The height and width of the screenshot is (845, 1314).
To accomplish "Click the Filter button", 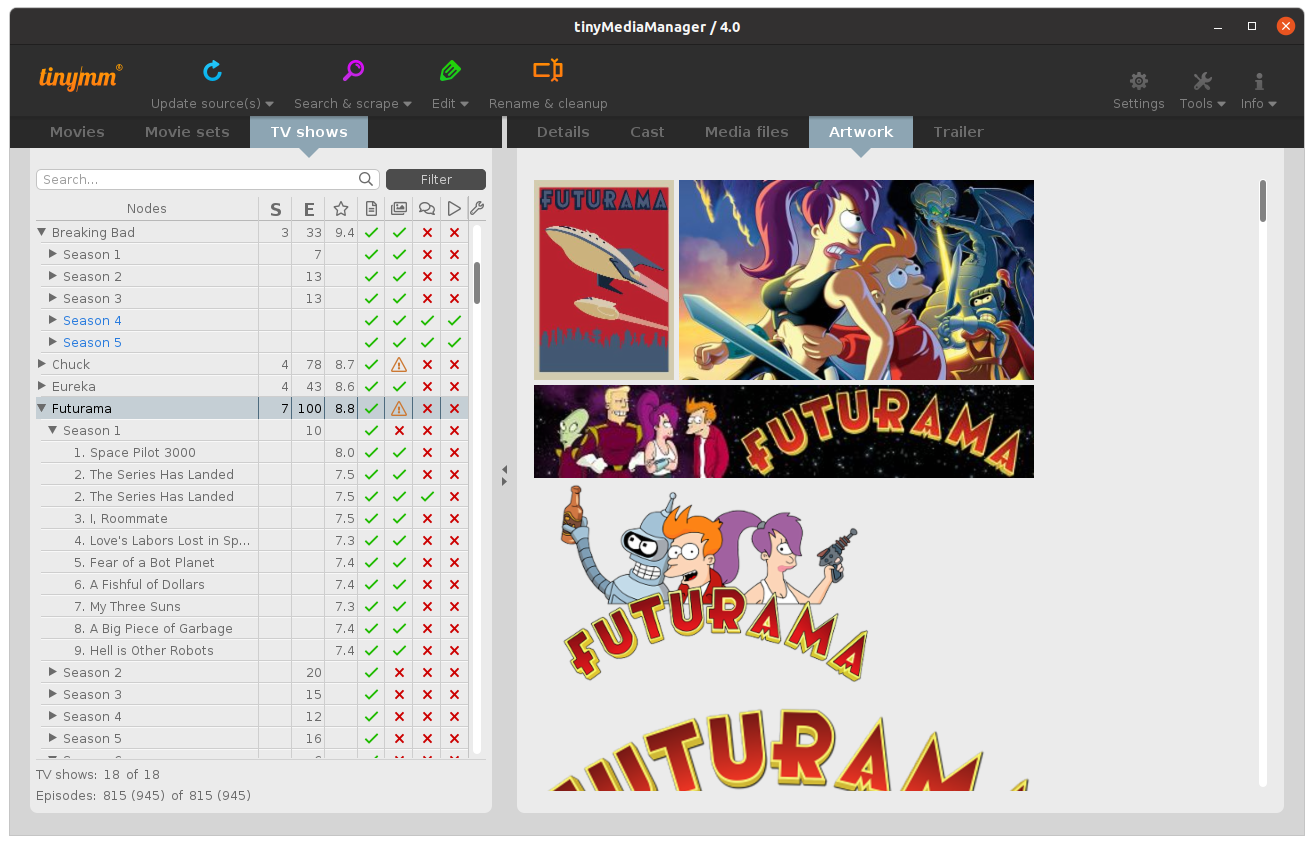I will click(x=436, y=180).
